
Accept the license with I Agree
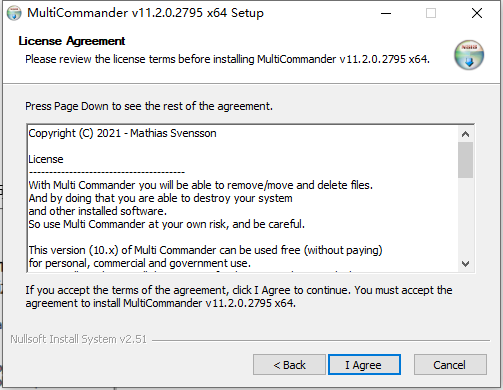click(x=364, y=365)
